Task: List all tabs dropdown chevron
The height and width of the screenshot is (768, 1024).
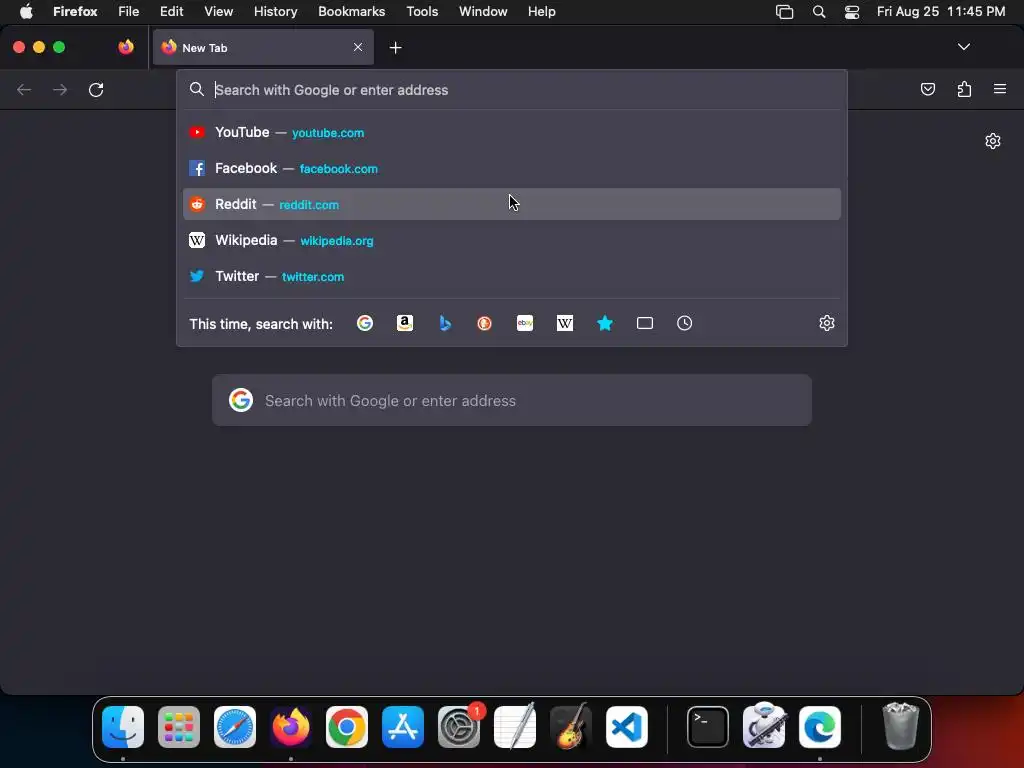Action: click(963, 47)
